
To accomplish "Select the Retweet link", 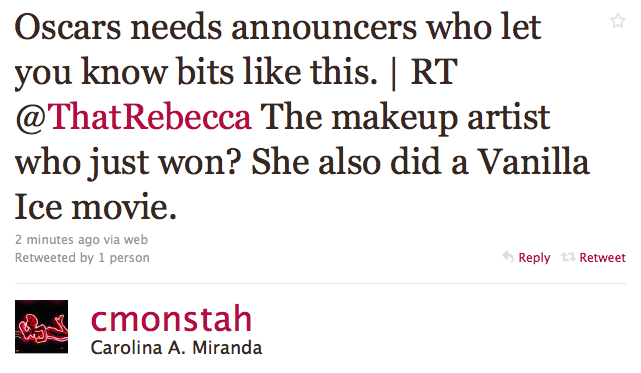I will coord(602,258).
